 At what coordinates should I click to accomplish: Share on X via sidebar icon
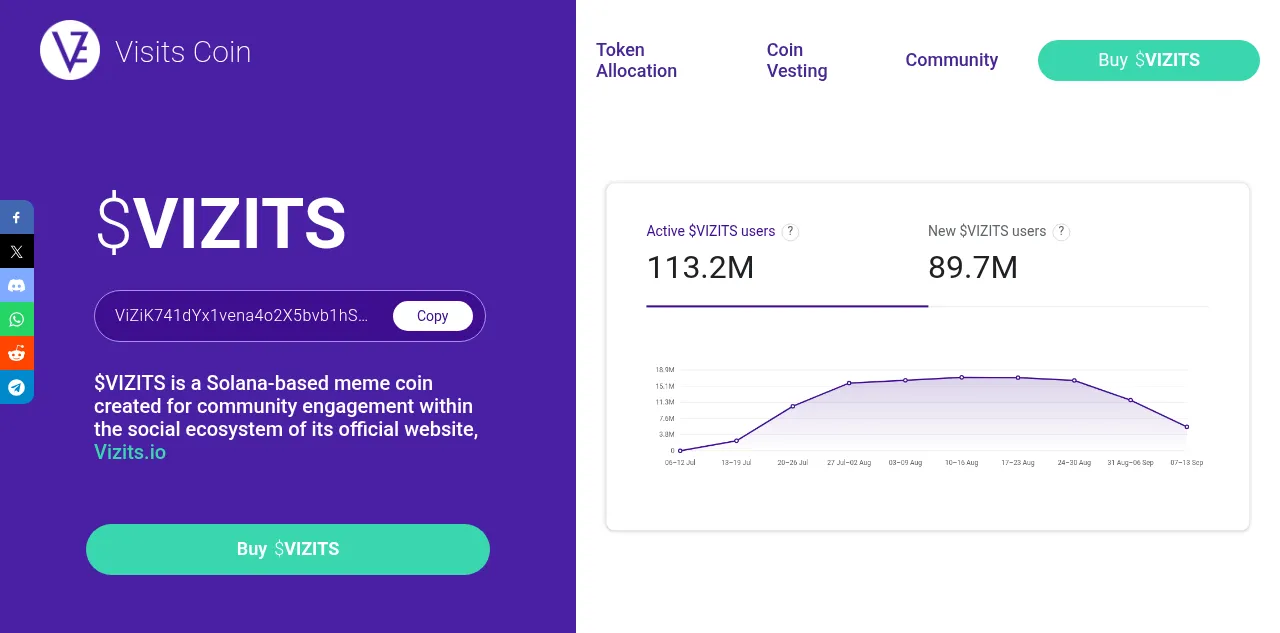click(x=17, y=251)
